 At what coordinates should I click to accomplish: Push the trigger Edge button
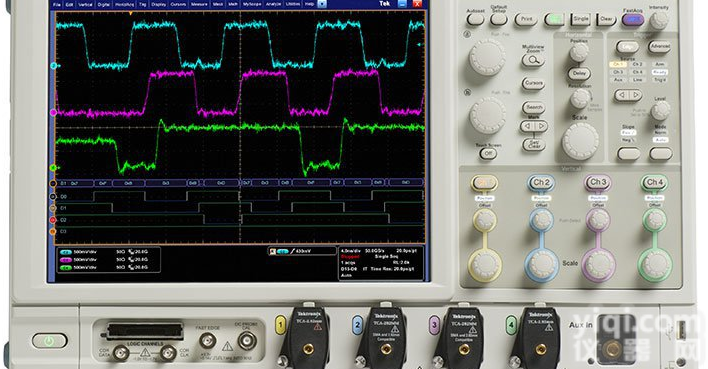coord(627,47)
